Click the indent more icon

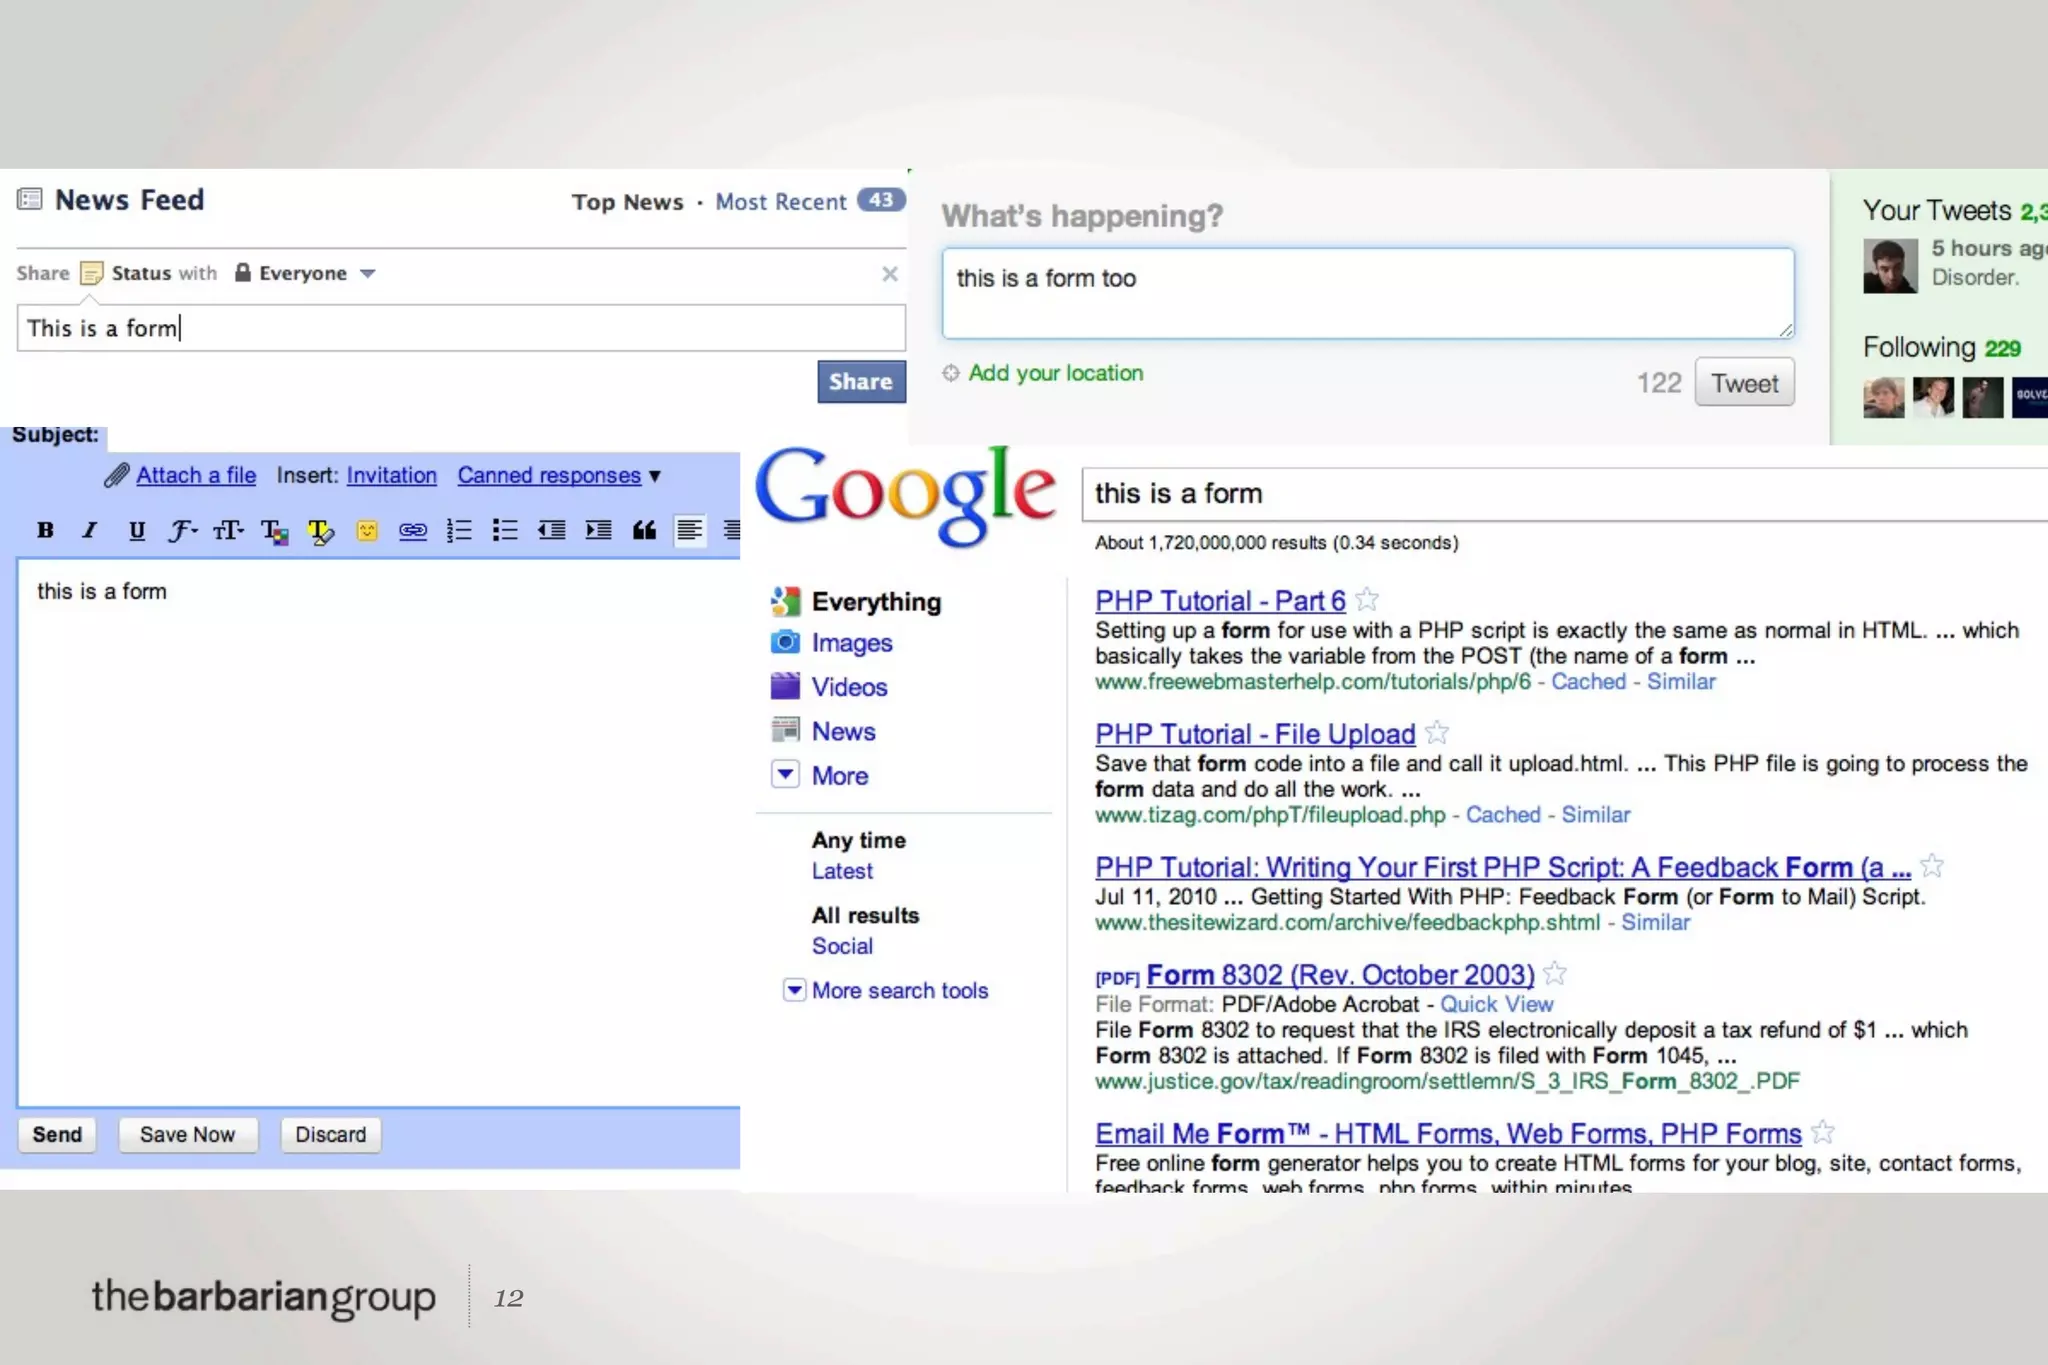[598, 530]
